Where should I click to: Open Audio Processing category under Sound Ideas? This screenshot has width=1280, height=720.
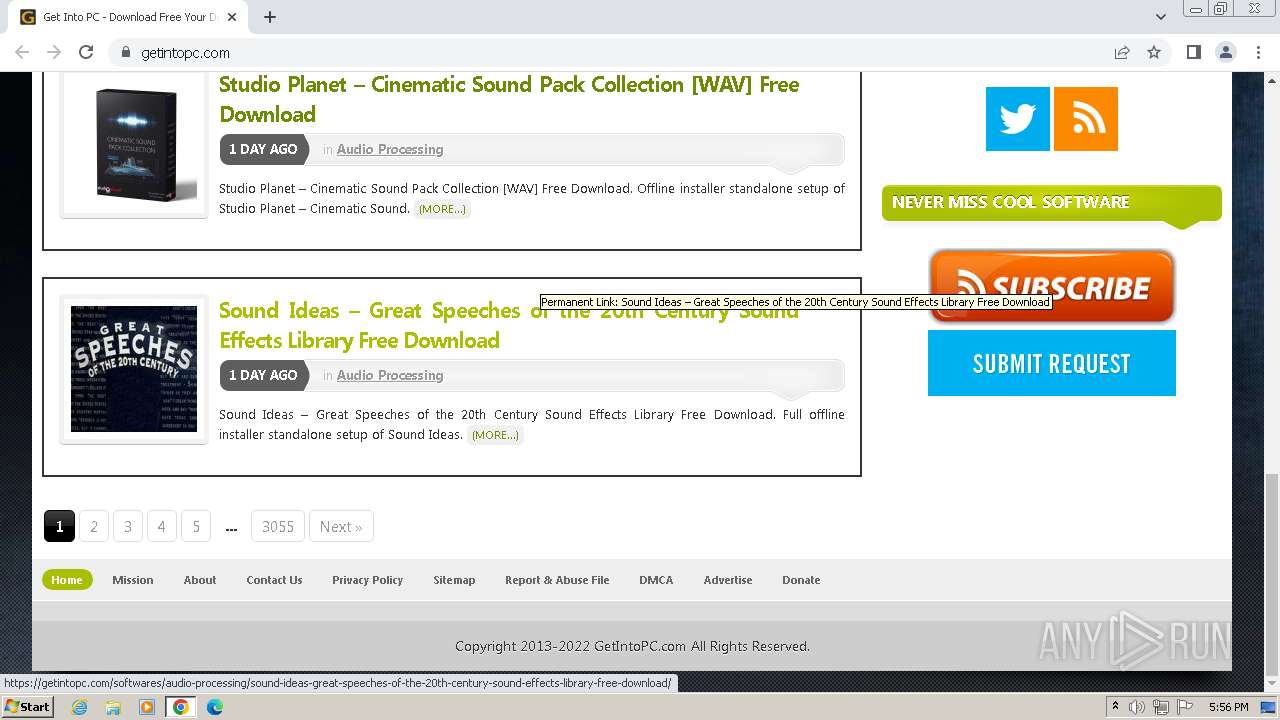[x=390, y=375]
